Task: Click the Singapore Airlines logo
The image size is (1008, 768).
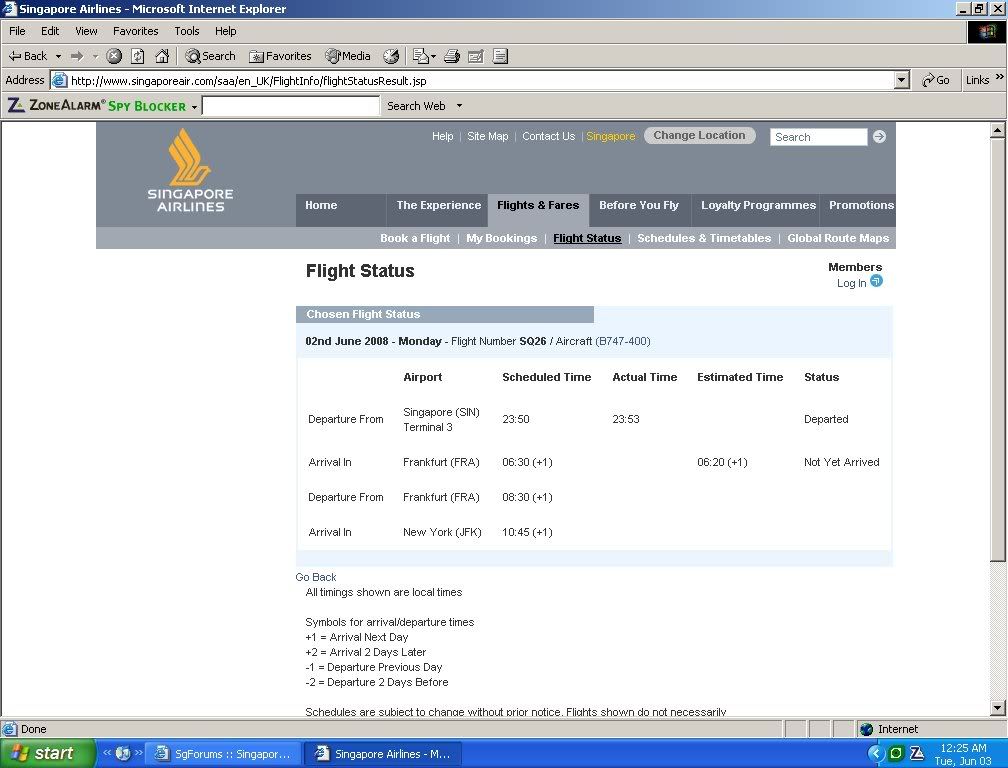Action: (x=190, y=170)
